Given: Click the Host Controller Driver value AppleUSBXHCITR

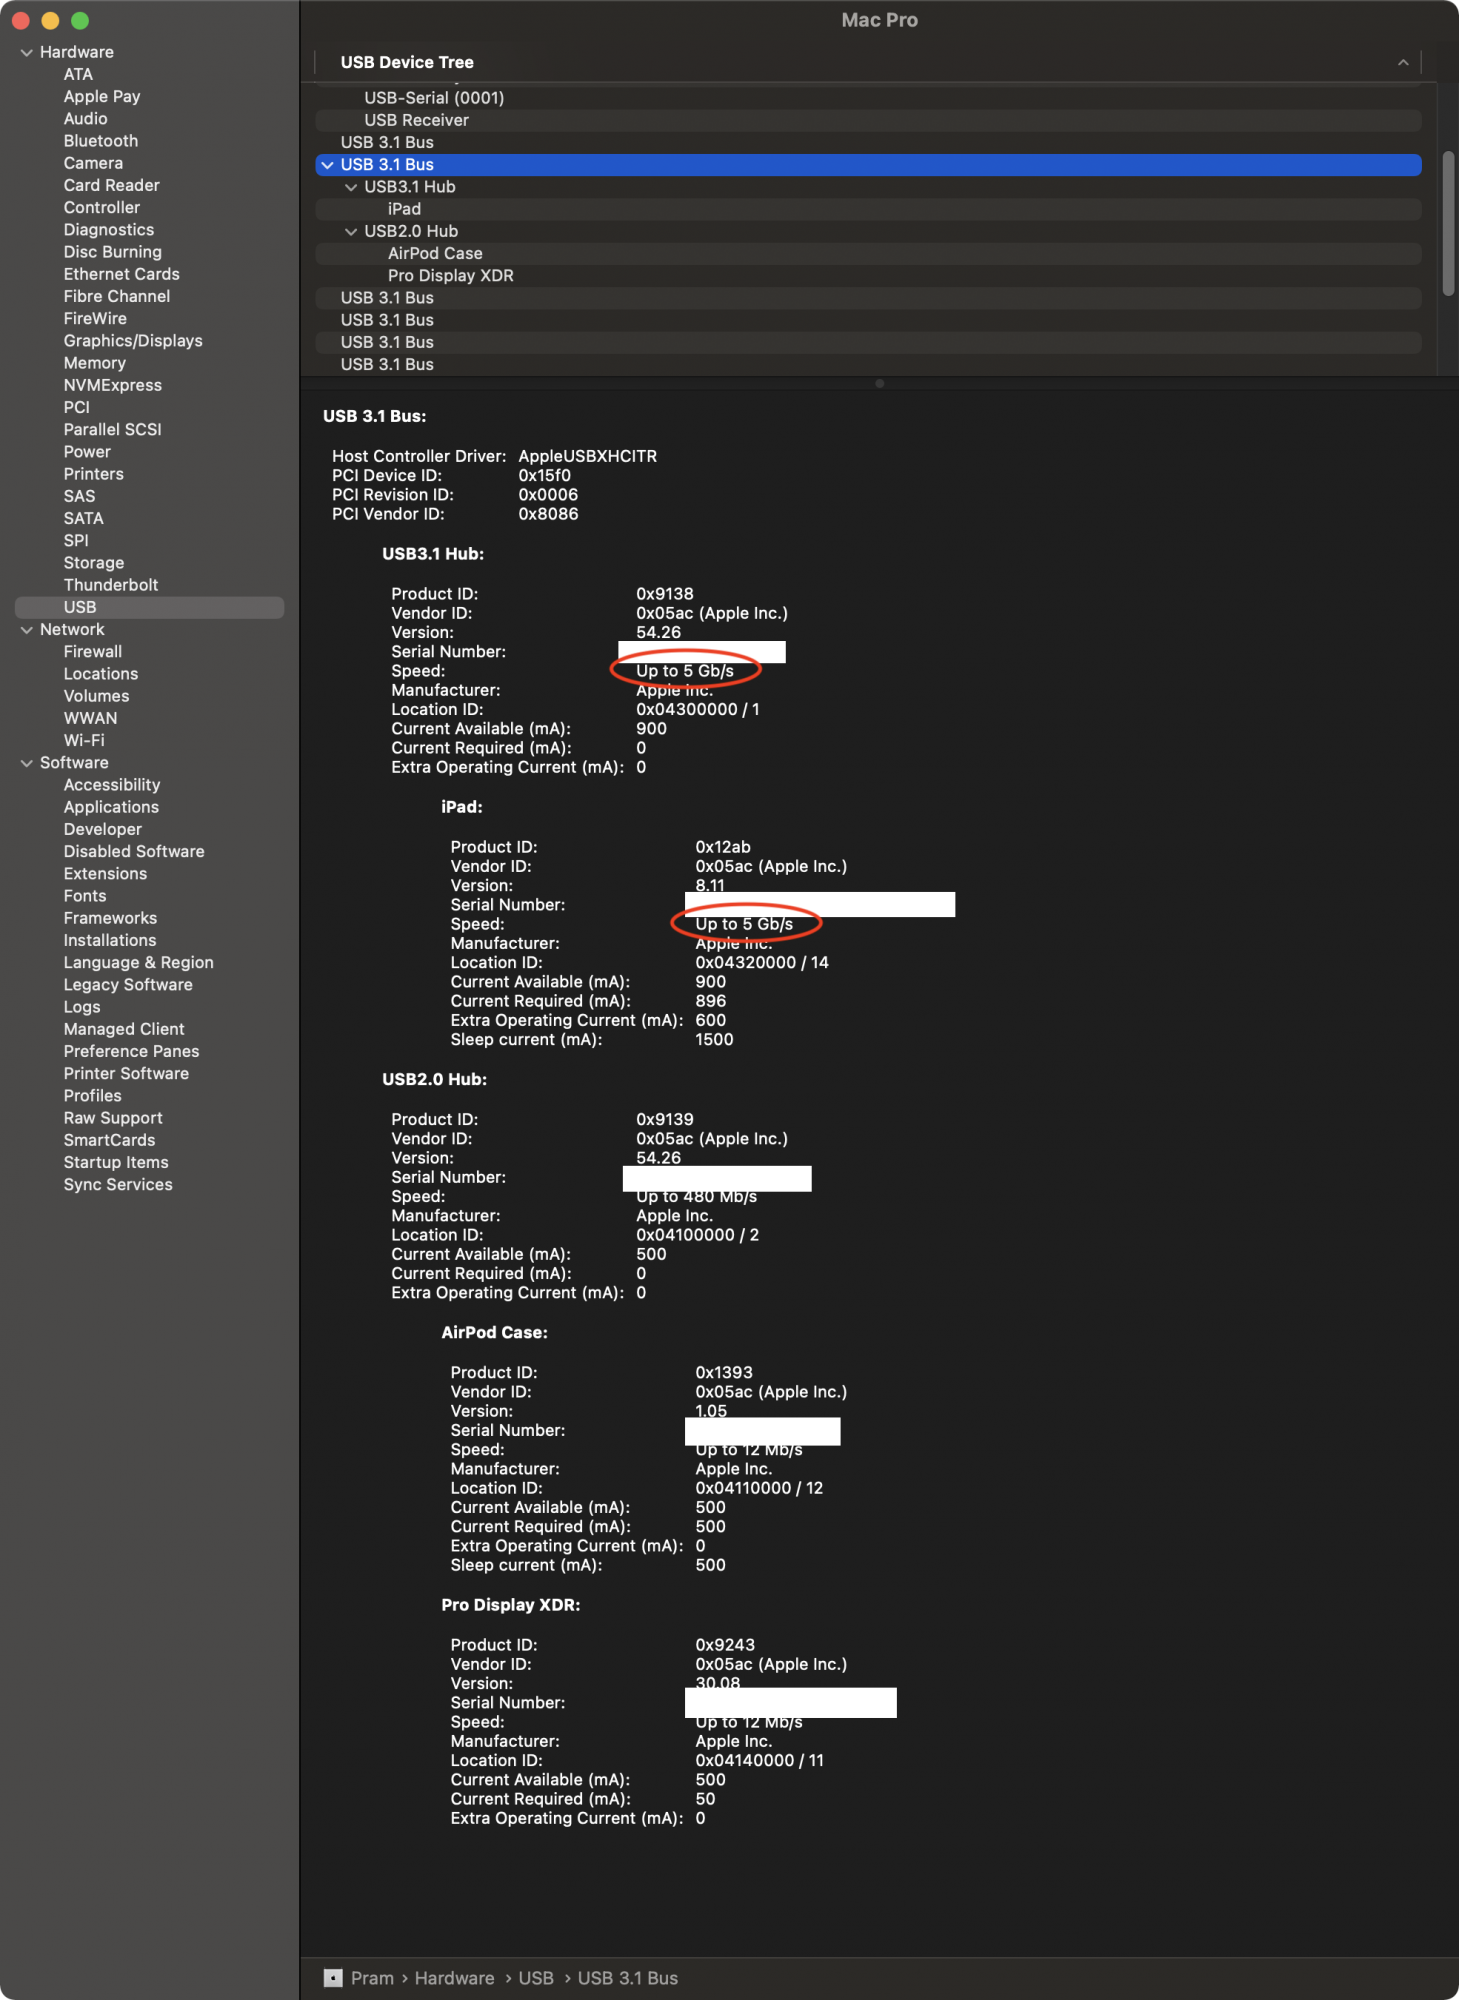Looking at the screenshot, I should click(x=588, y=456).
